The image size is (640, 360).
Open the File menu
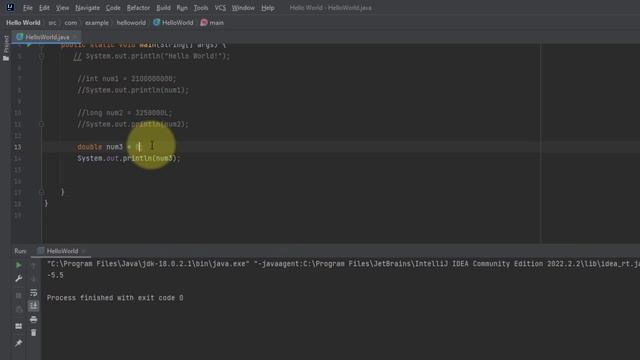click(28, 8)
